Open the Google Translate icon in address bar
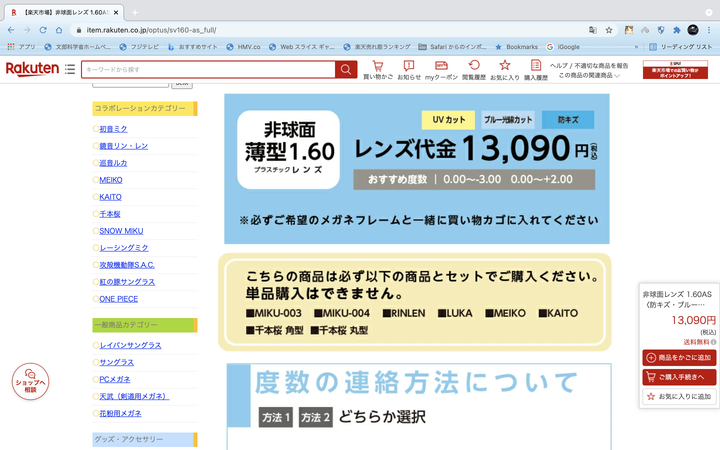 point(593,30)
